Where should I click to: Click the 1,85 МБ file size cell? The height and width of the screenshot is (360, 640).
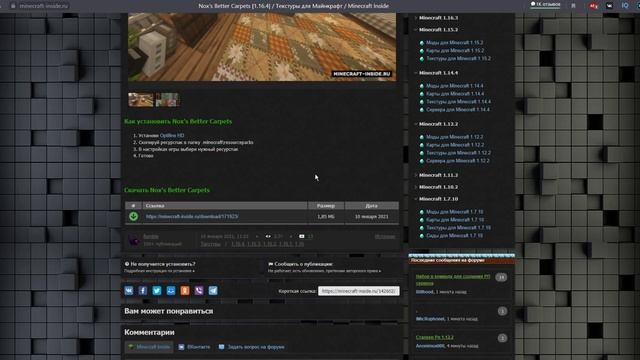pos(326,216)
